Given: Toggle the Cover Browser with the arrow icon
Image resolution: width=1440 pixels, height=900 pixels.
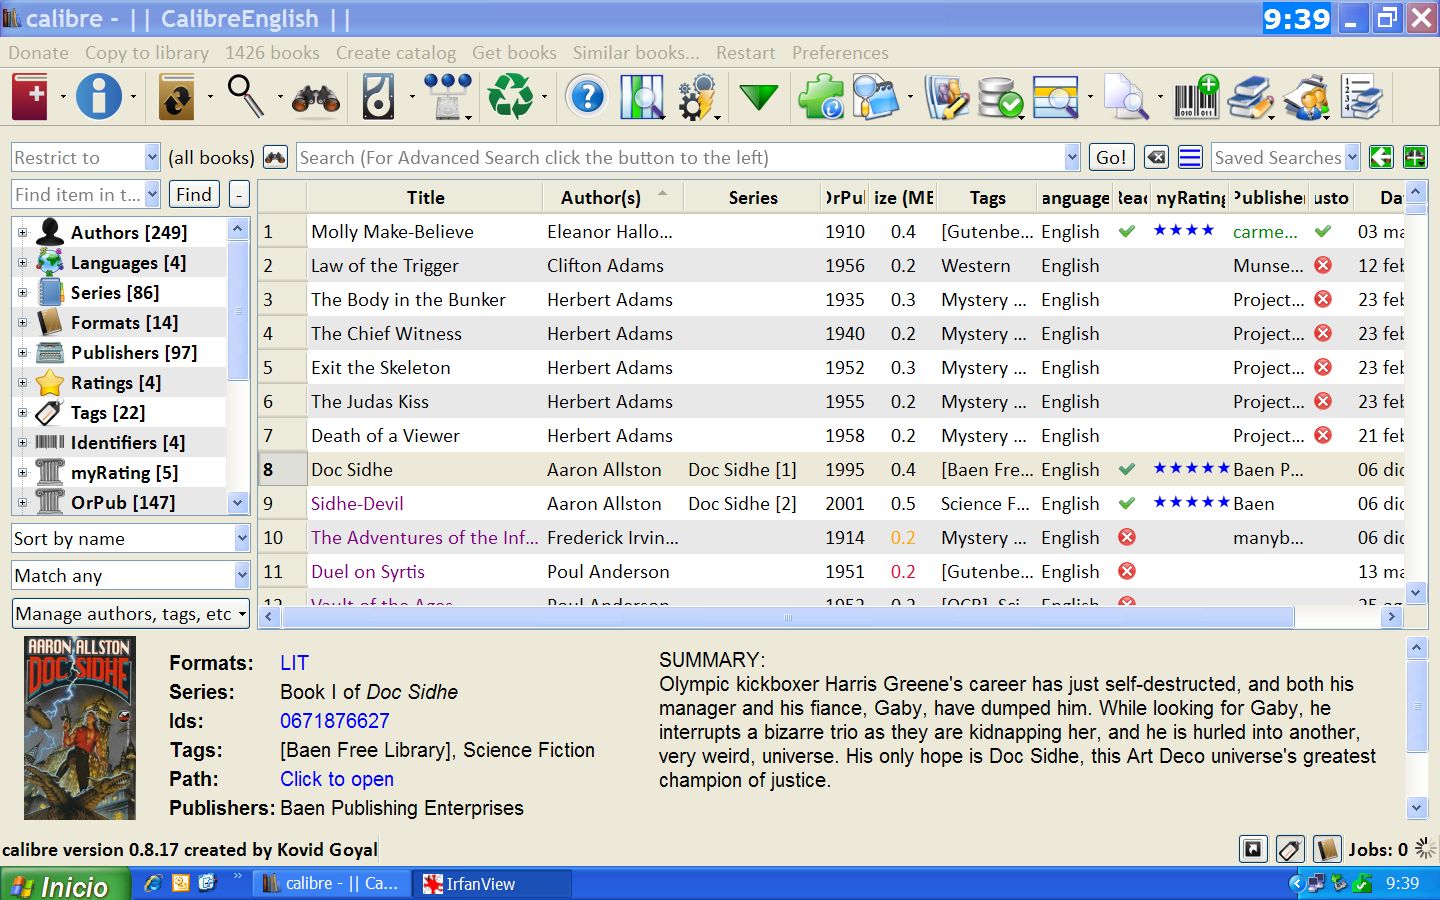Looking at the screenshot, I should (x=1253, y=849).
